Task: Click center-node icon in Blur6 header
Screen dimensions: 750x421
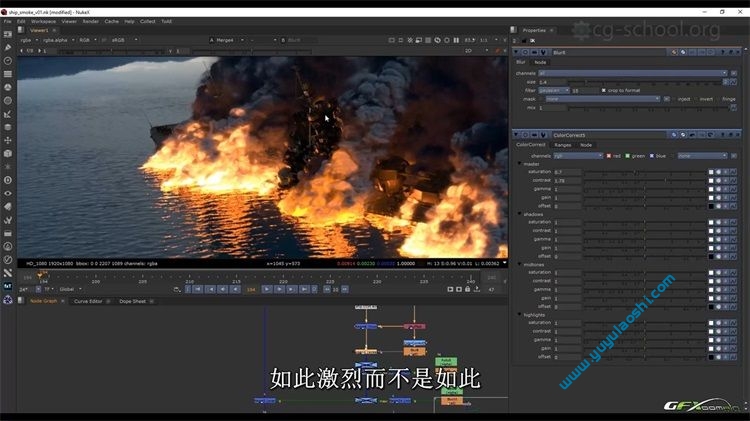Action: coord(525,52)
